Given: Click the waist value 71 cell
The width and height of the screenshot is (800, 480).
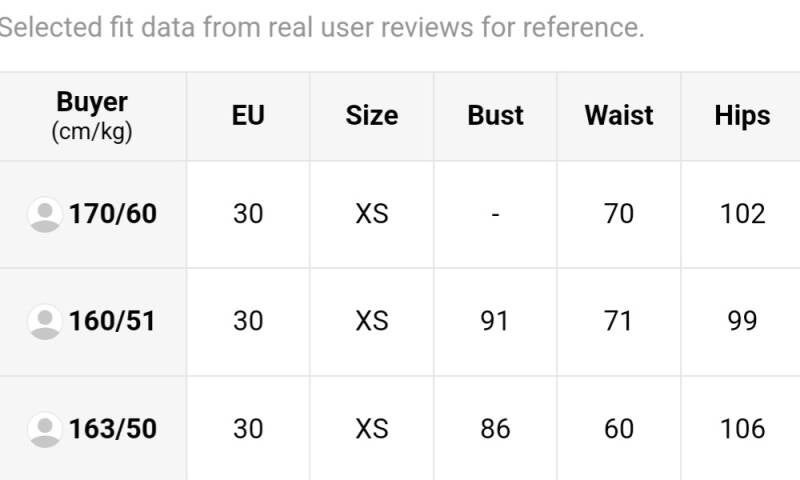Looking at the screenshot, I should tap(619, 321).
